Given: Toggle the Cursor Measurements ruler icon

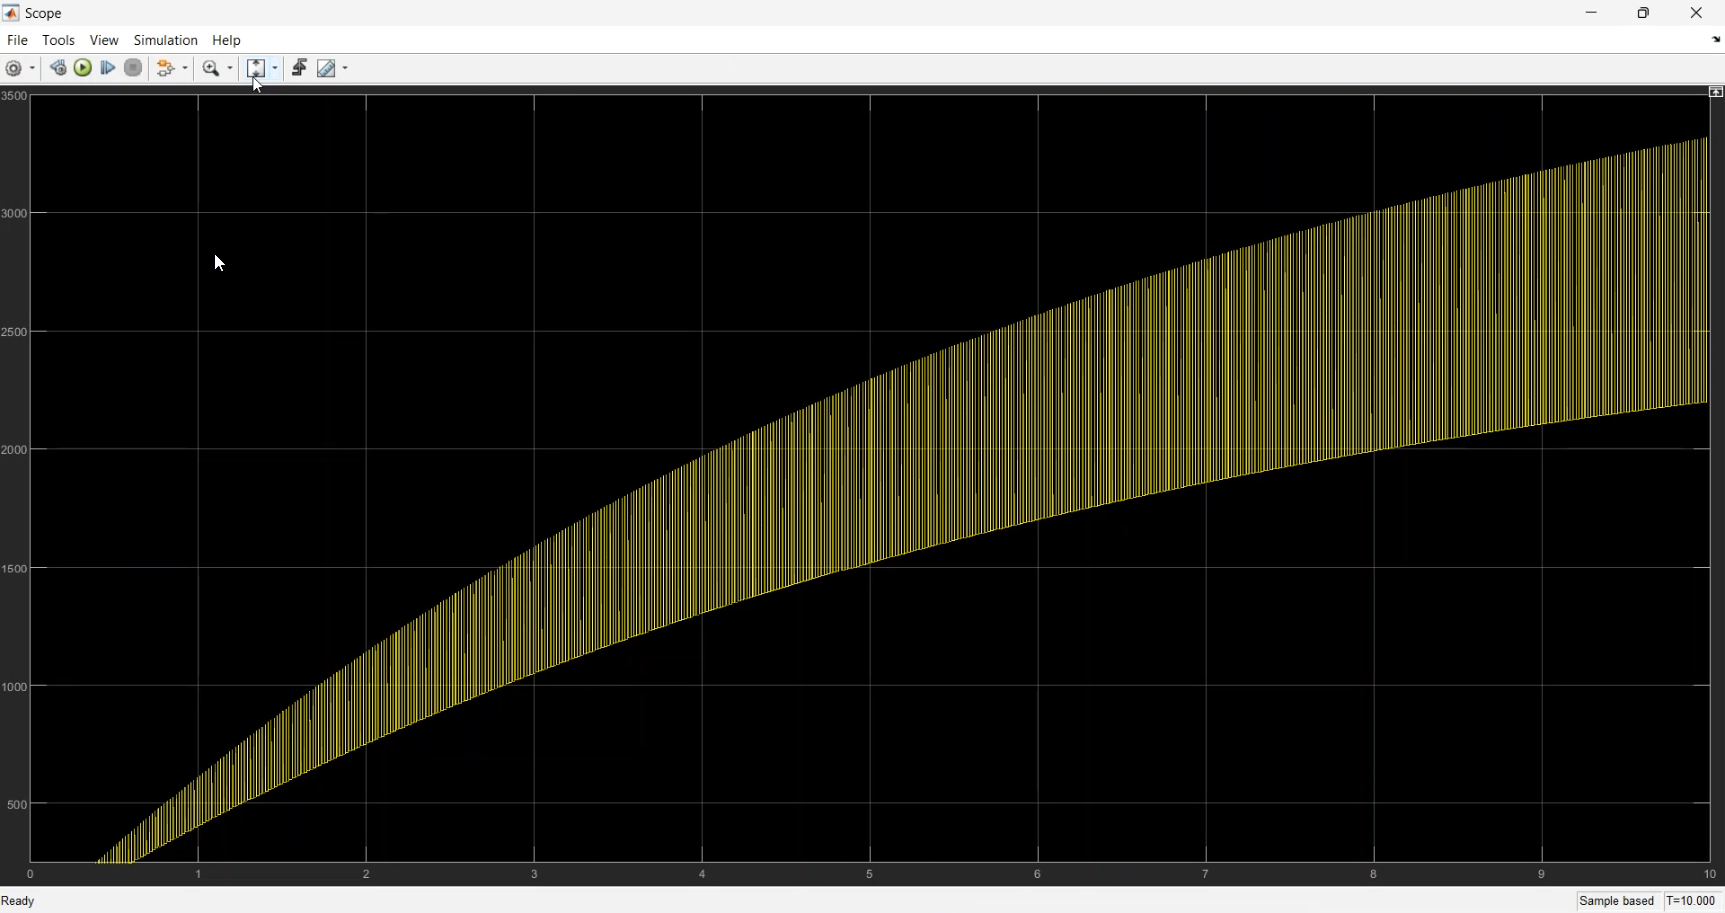Looking at the screenshot, I should (x=326, y=69).
